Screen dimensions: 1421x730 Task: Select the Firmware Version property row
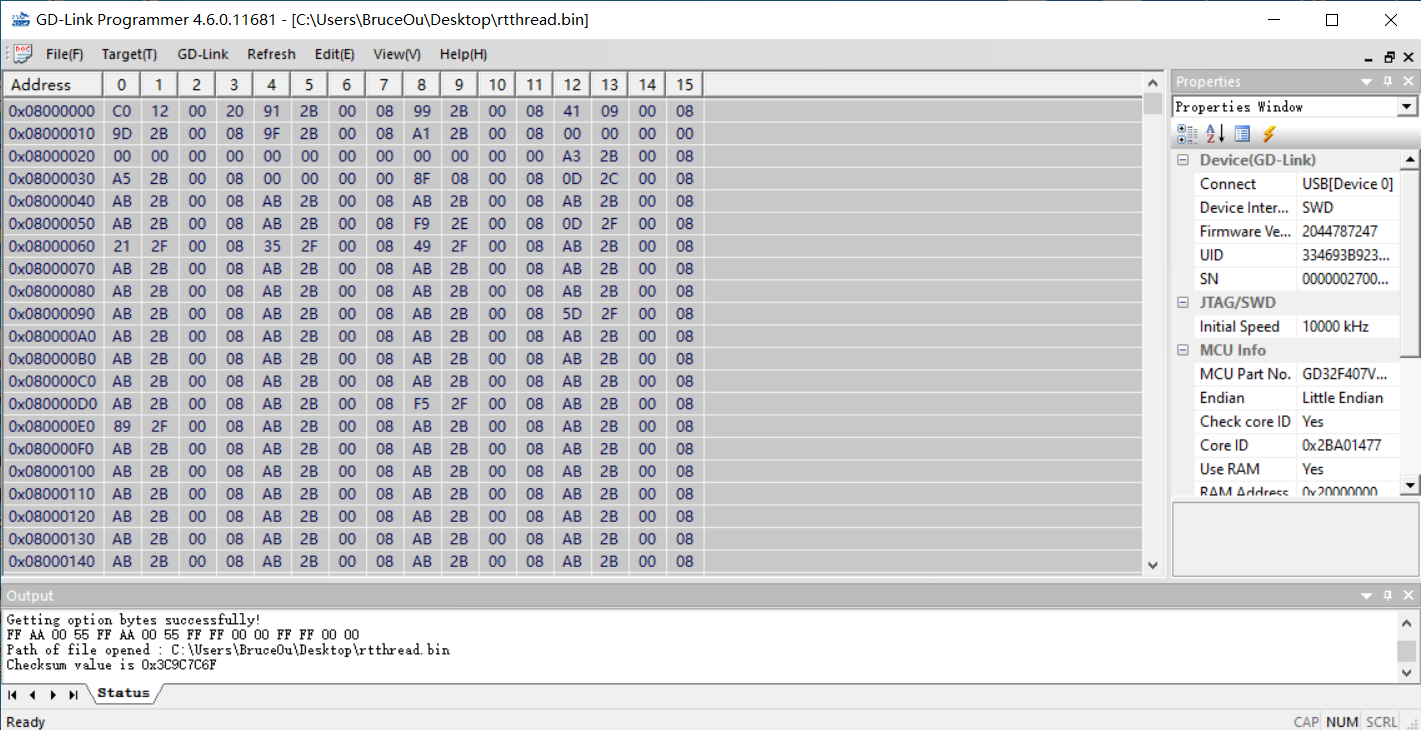pyautogui.click(x=1297, y=231)
